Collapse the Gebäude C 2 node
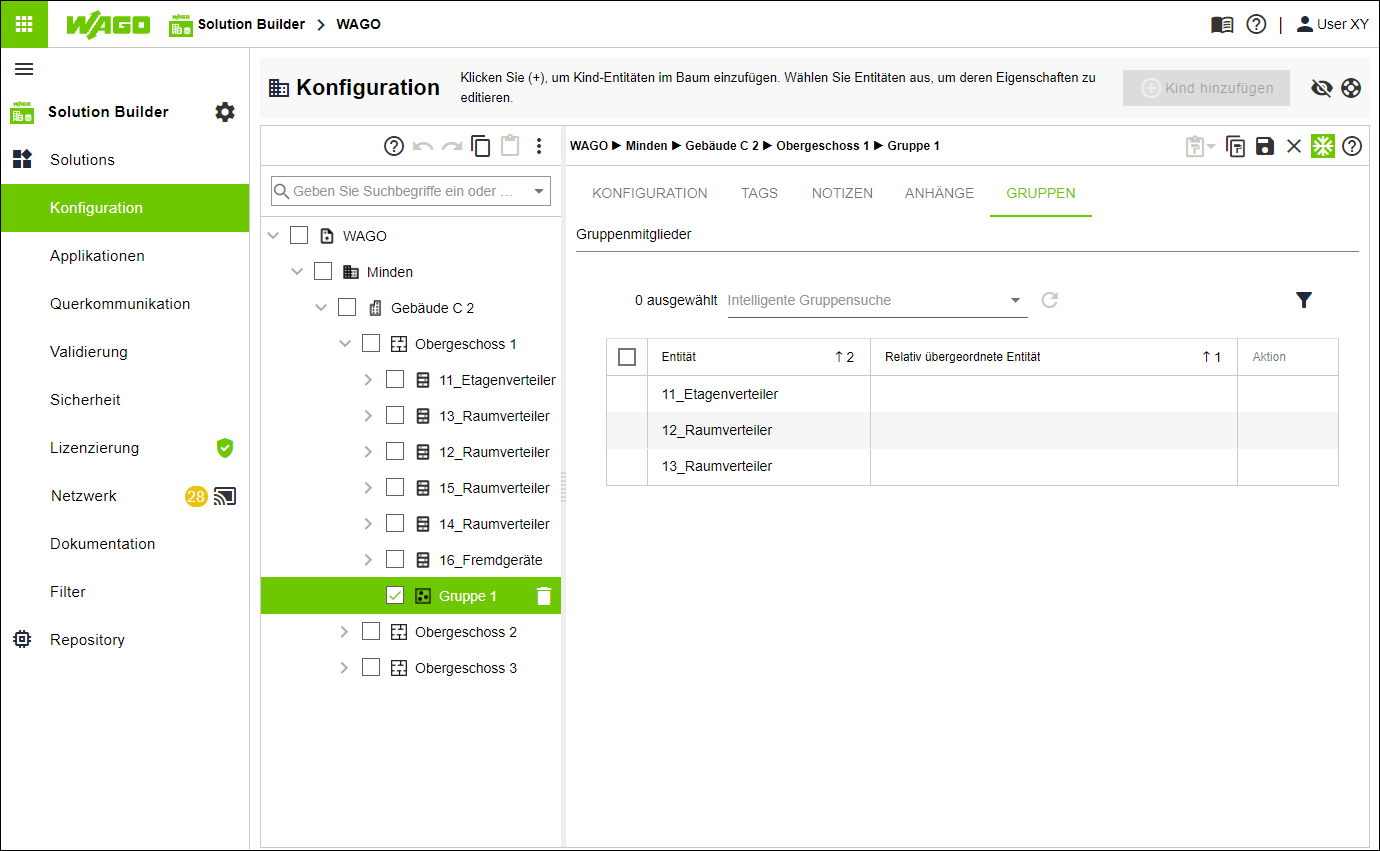Screen dimensions: 1380x851 321,308
